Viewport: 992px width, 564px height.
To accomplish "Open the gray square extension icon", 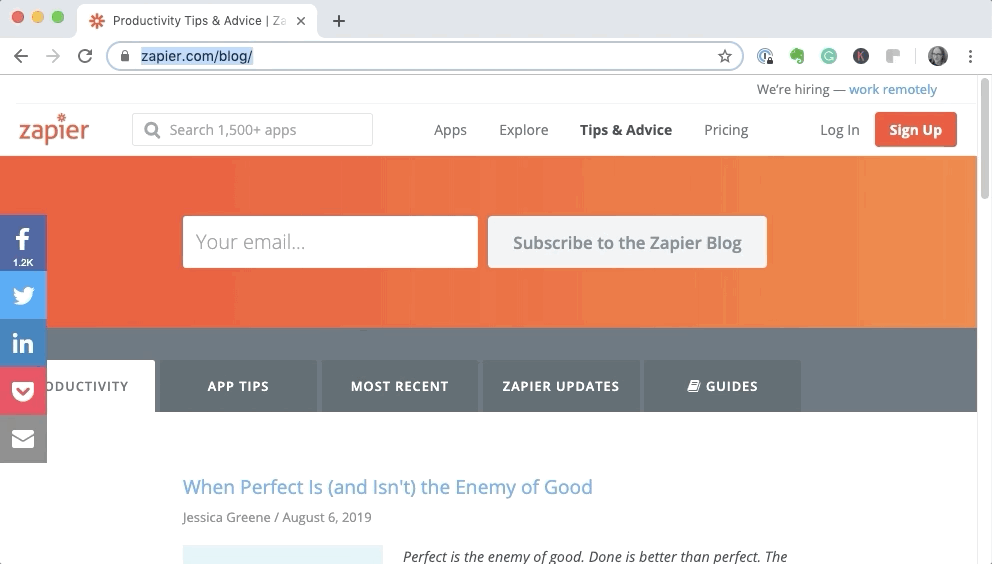I will [x=893, y=56].
